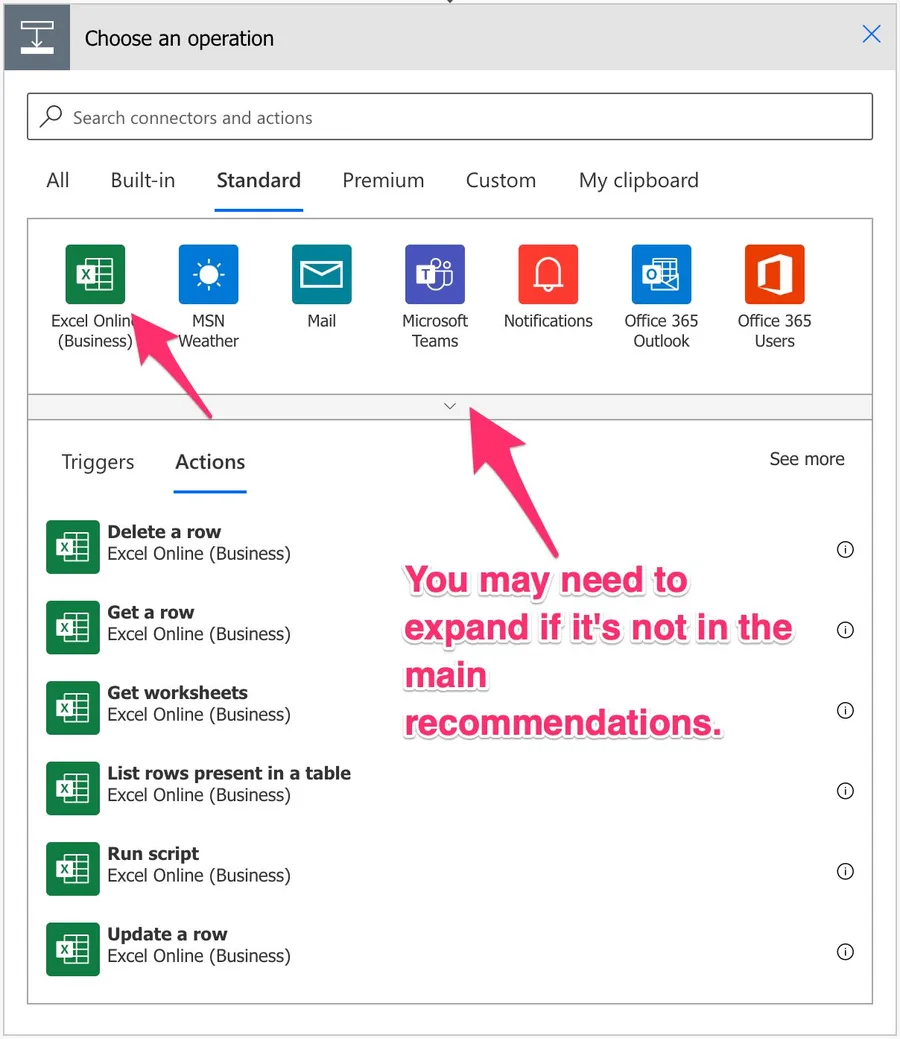
Task: Click the Search connectors and actions field
Action: [450, 117]
